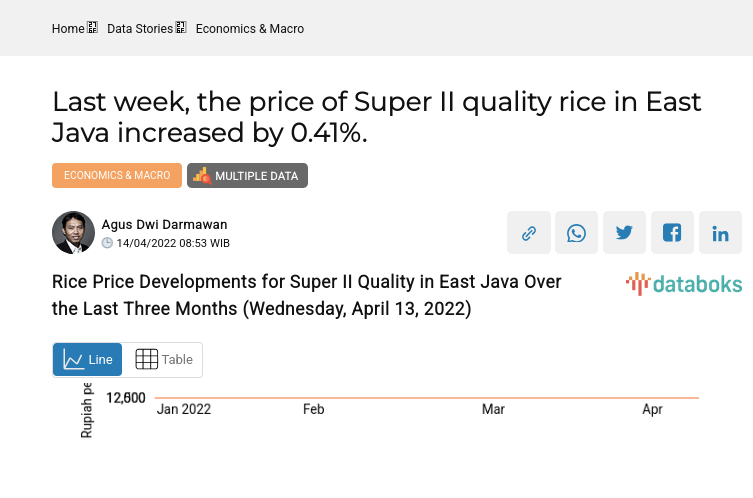Click the Multiple Data chart icon
This screenshot has width=753, height=498.
(x=202, y=176)
